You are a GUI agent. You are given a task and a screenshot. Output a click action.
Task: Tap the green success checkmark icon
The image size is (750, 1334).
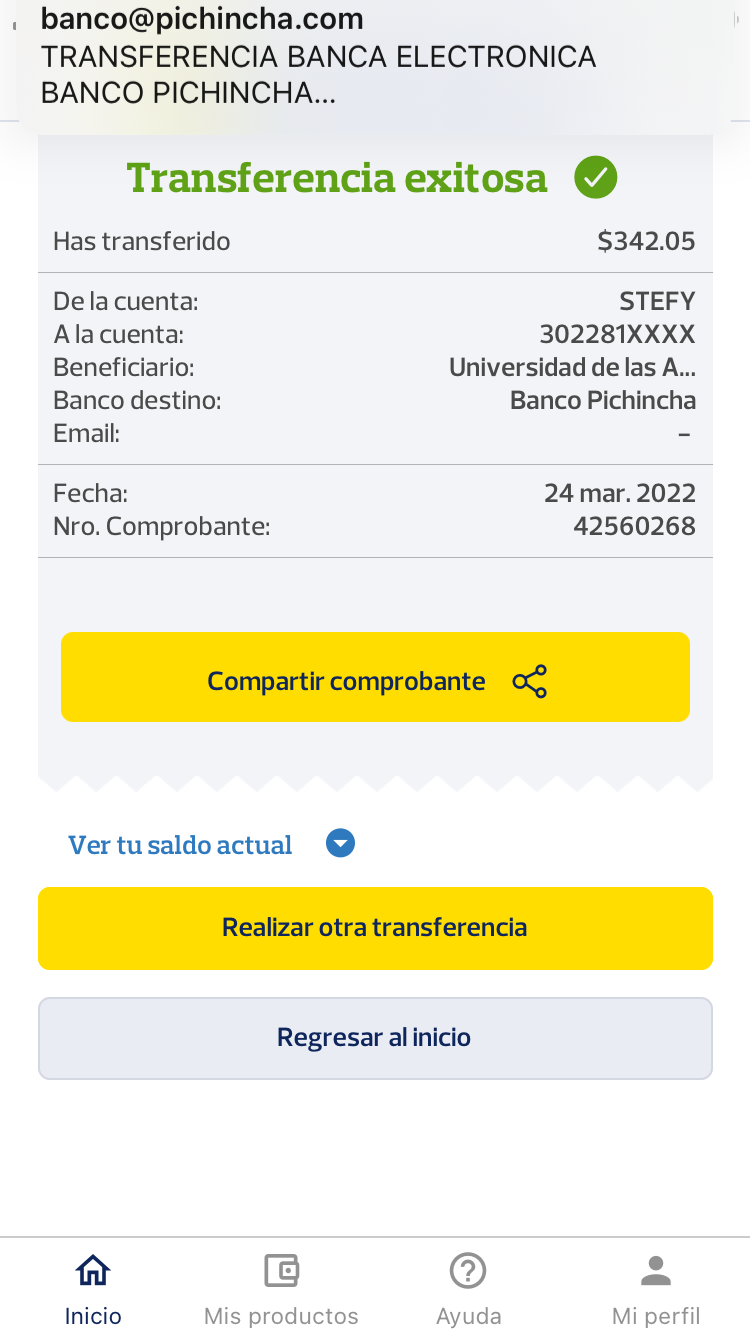pyautogui.click(x=595, y=178)
